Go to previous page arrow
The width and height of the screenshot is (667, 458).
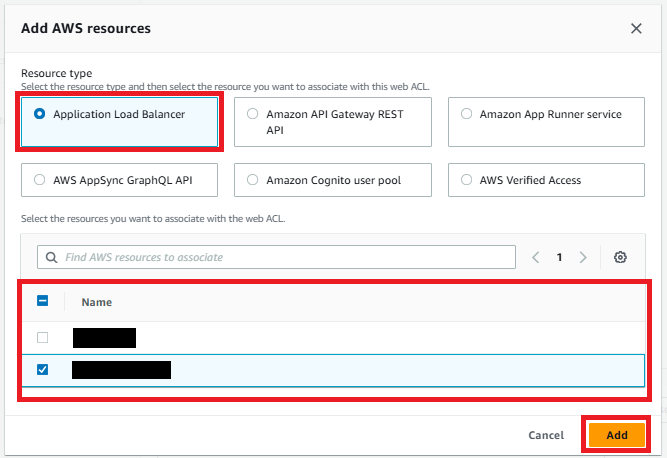click(x=536, y=257)
